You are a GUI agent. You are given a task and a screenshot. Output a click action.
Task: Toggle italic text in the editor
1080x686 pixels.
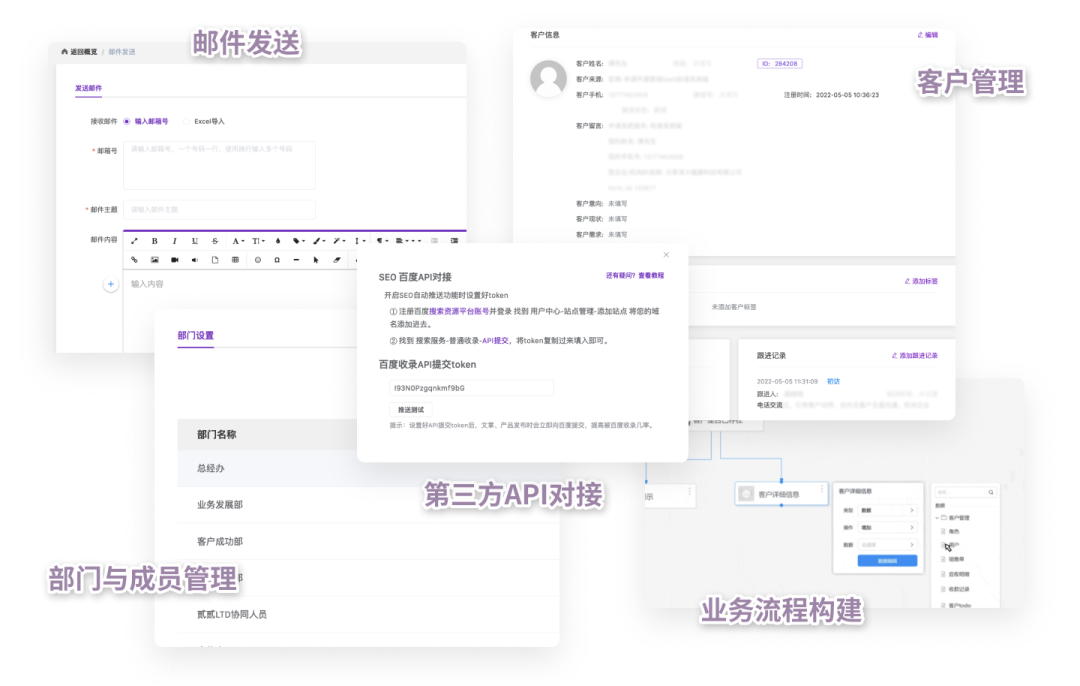point(174,241)
